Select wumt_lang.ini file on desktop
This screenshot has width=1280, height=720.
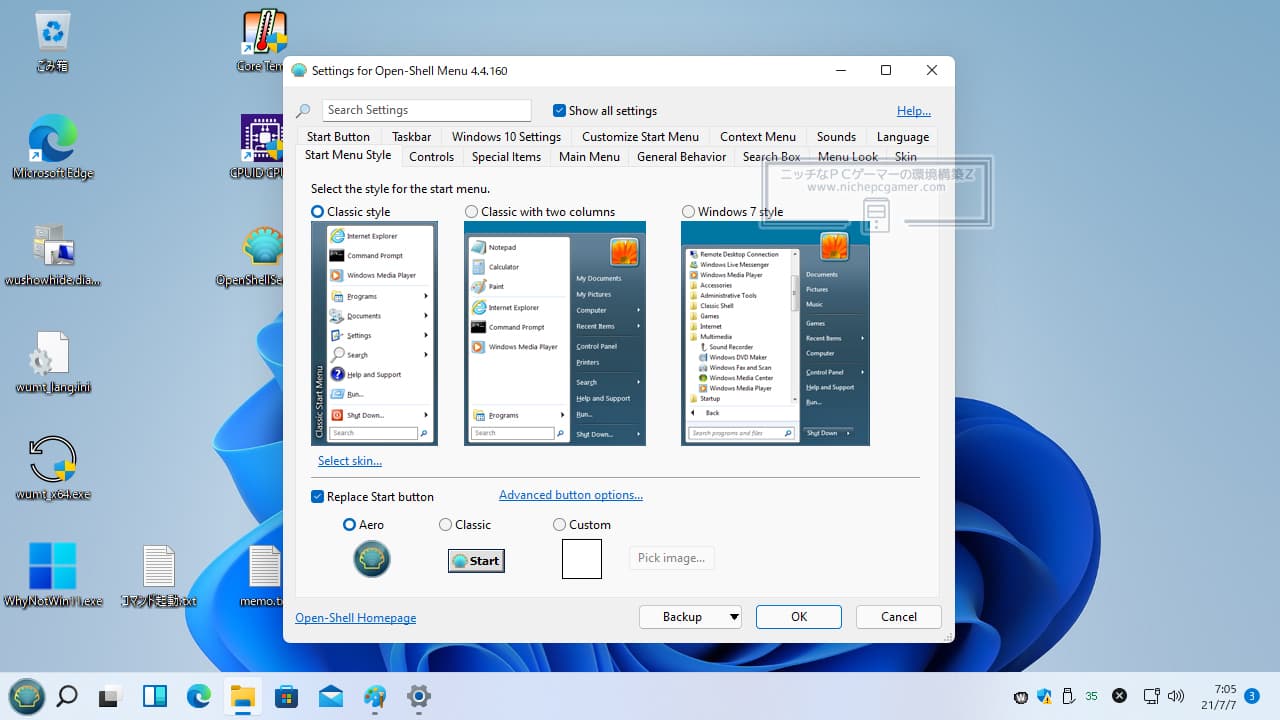pyautogui.click(x=52, y=361)
